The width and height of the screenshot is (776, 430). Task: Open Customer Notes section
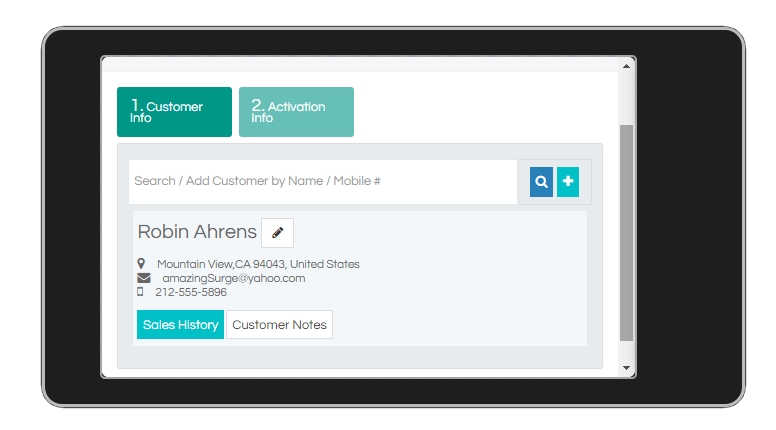(x=280, y=325)
